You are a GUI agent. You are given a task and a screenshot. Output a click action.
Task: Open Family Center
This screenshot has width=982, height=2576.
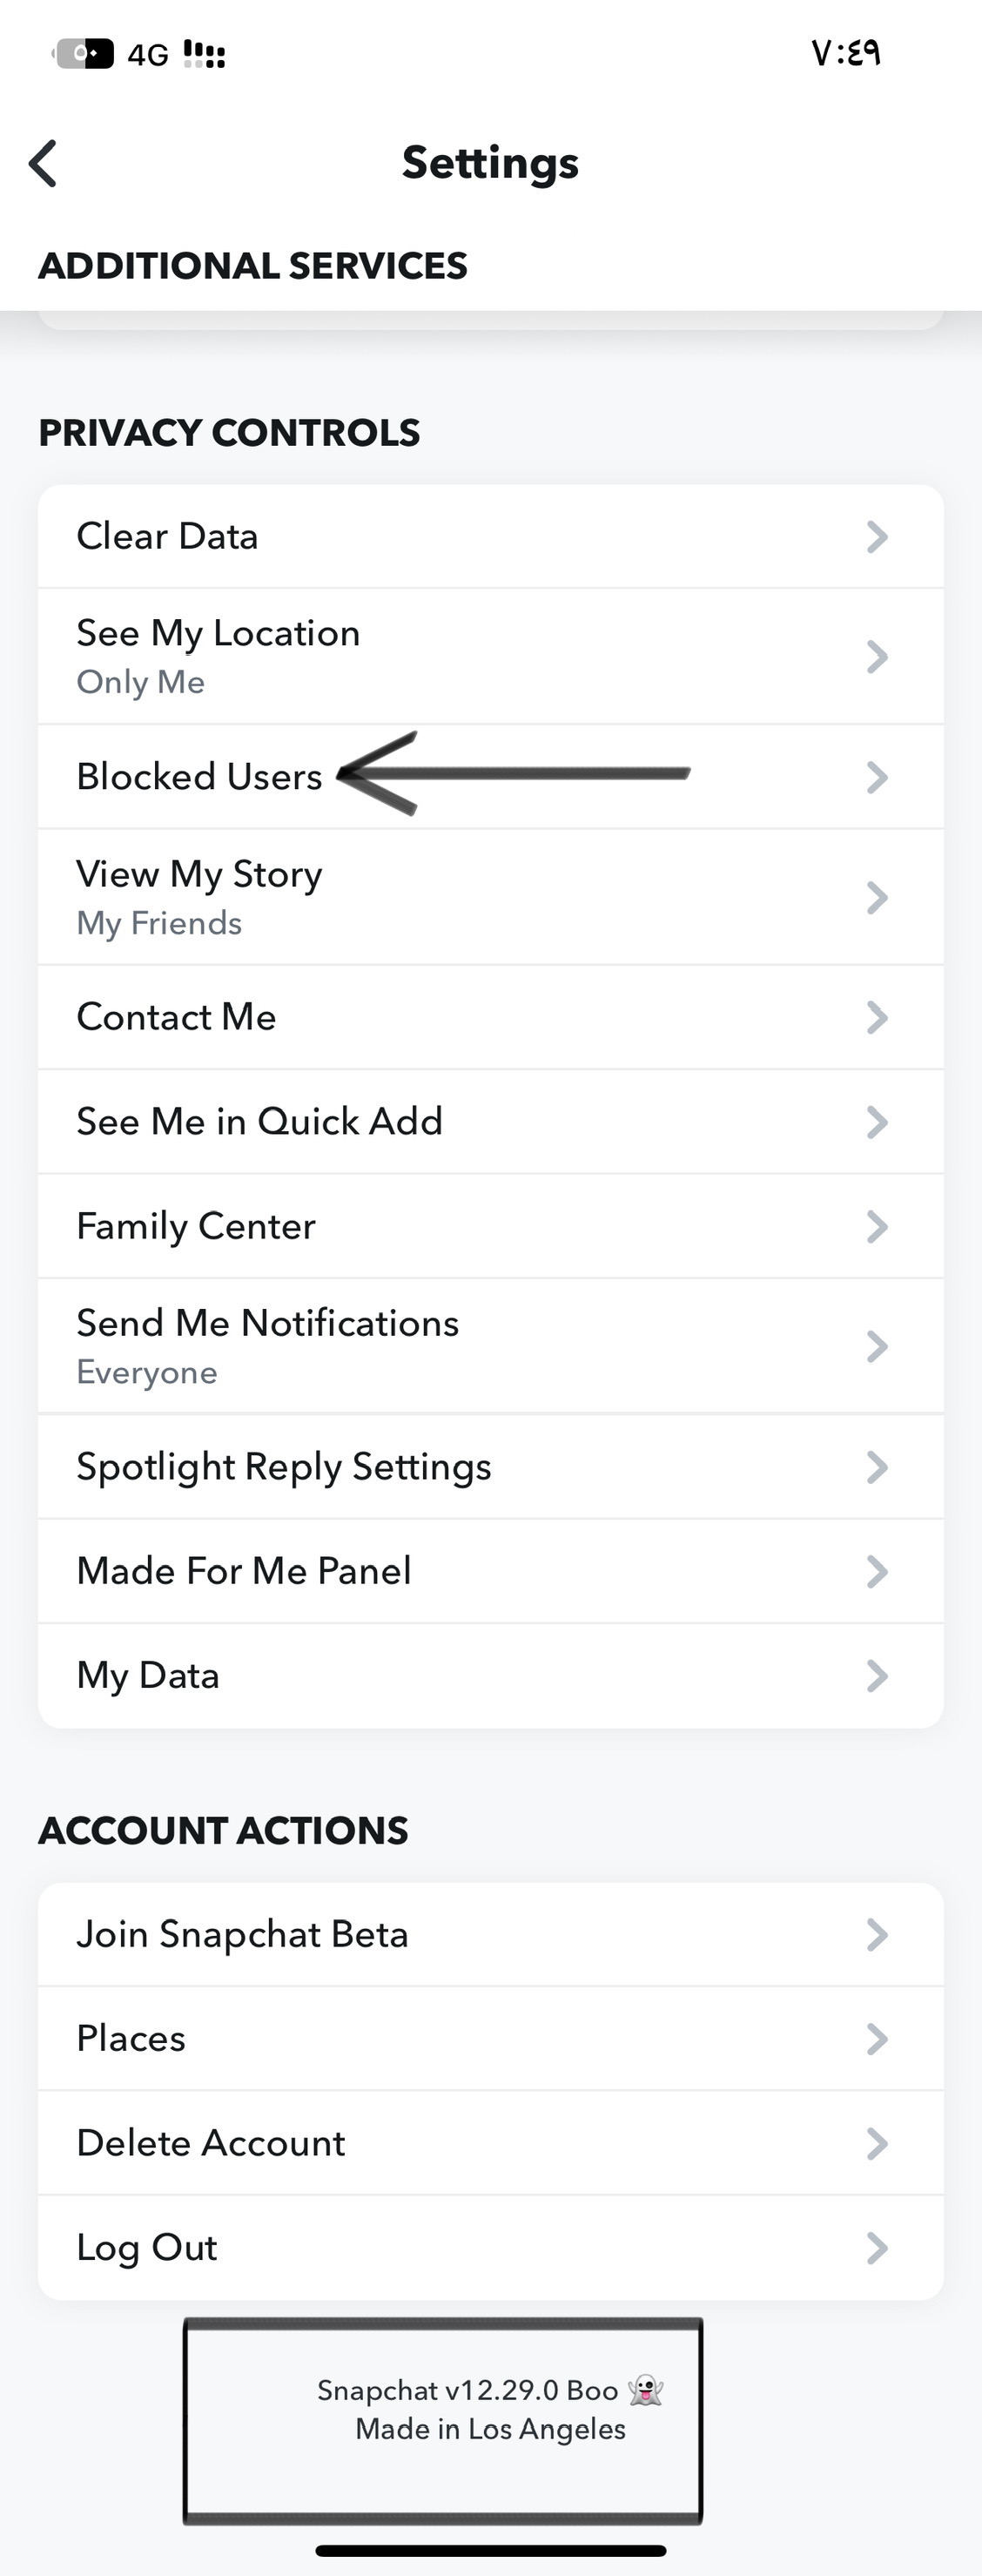coord(491,1227)
